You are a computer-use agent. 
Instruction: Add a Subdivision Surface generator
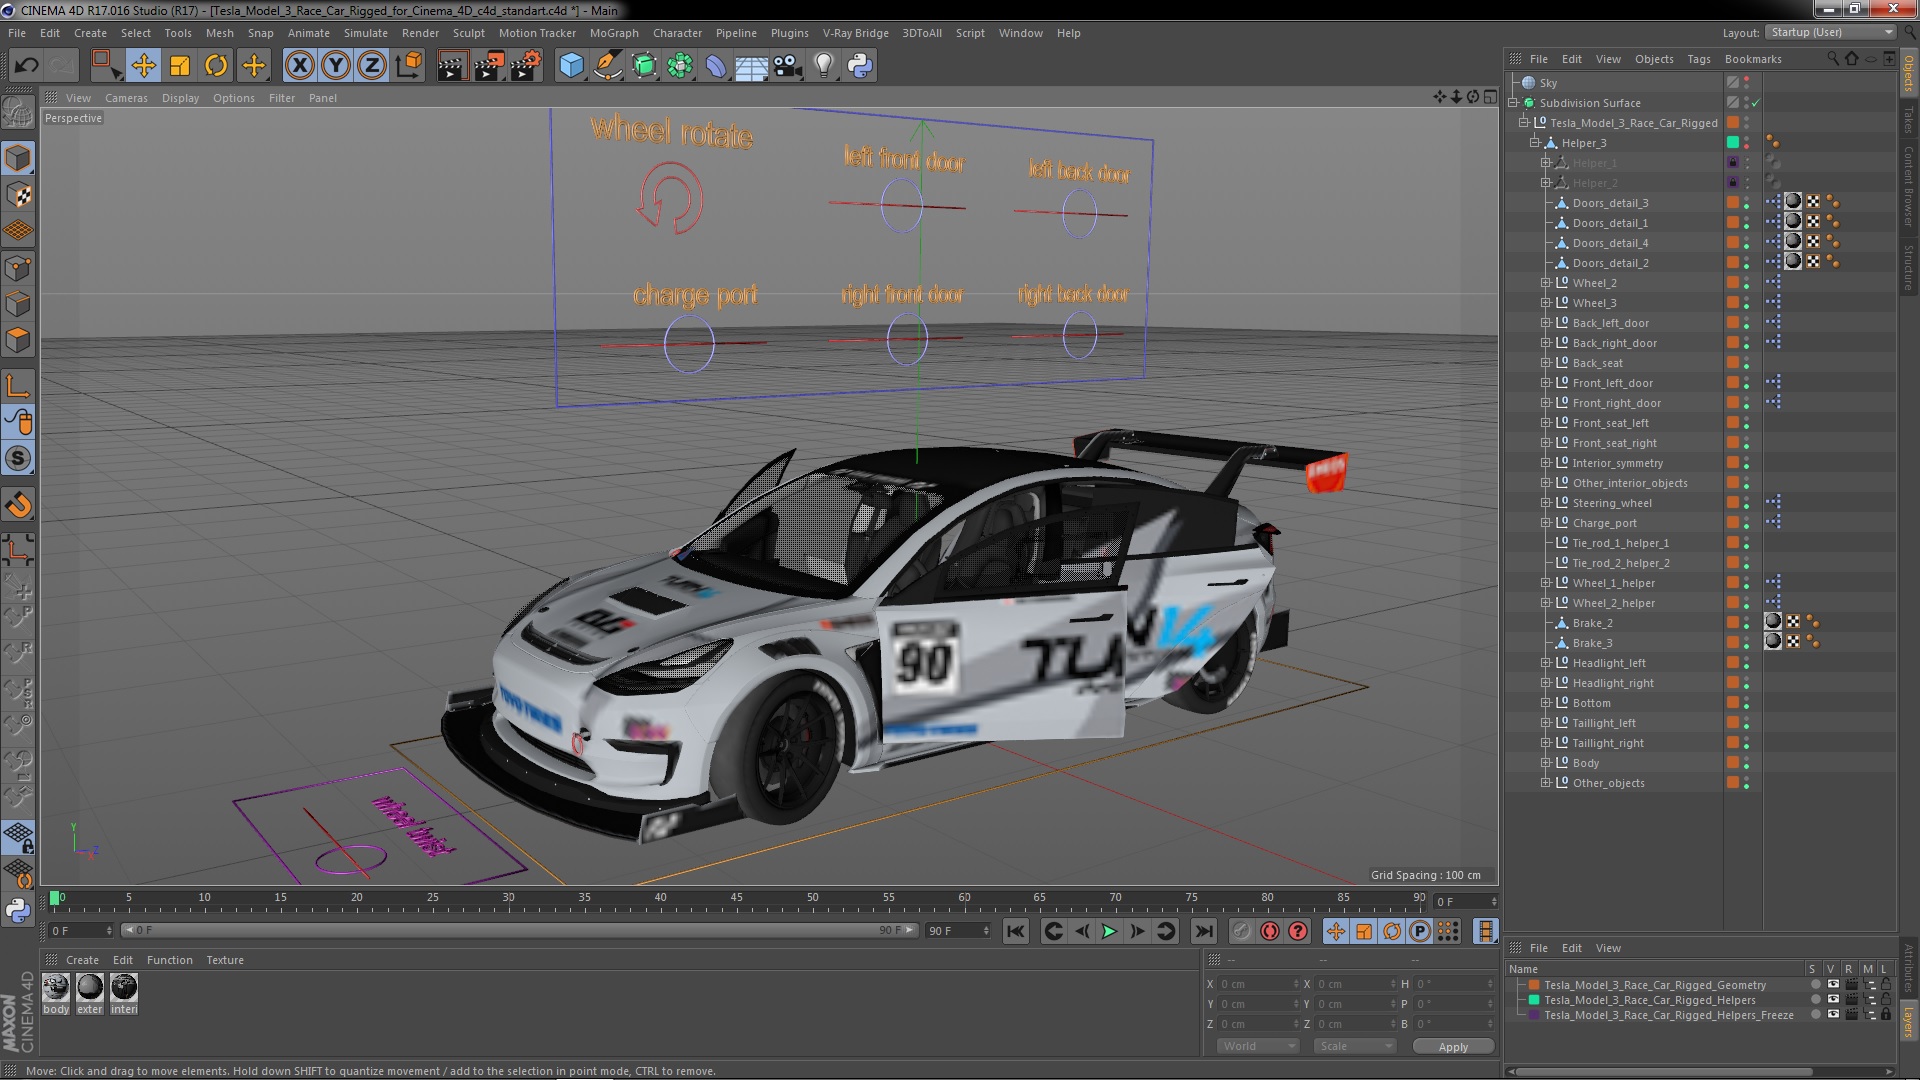[645, 66]
